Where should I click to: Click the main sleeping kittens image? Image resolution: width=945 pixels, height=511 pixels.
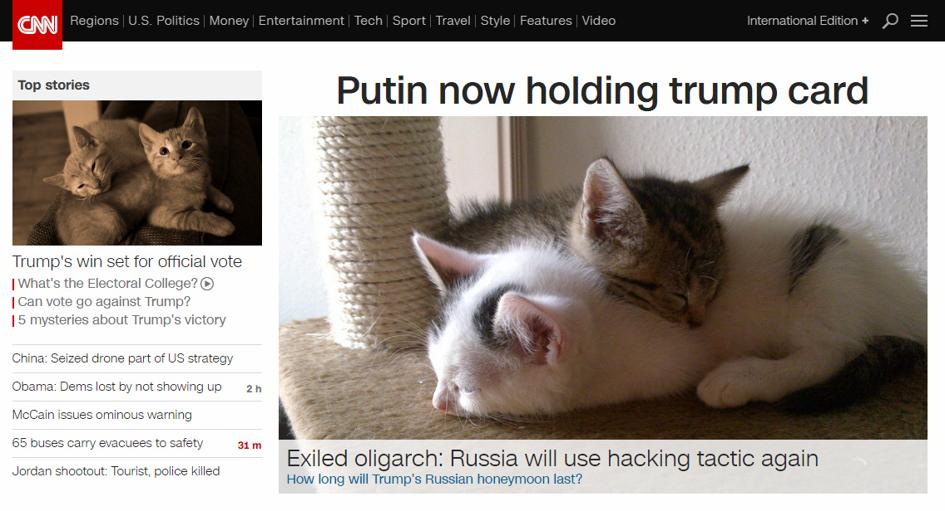pos(603,278)
